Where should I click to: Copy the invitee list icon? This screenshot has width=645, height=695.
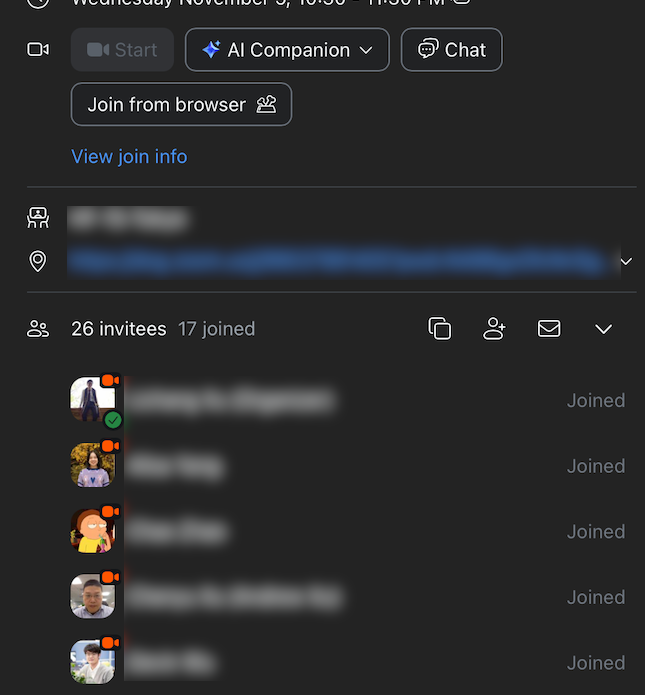click(x=440, y=328)
